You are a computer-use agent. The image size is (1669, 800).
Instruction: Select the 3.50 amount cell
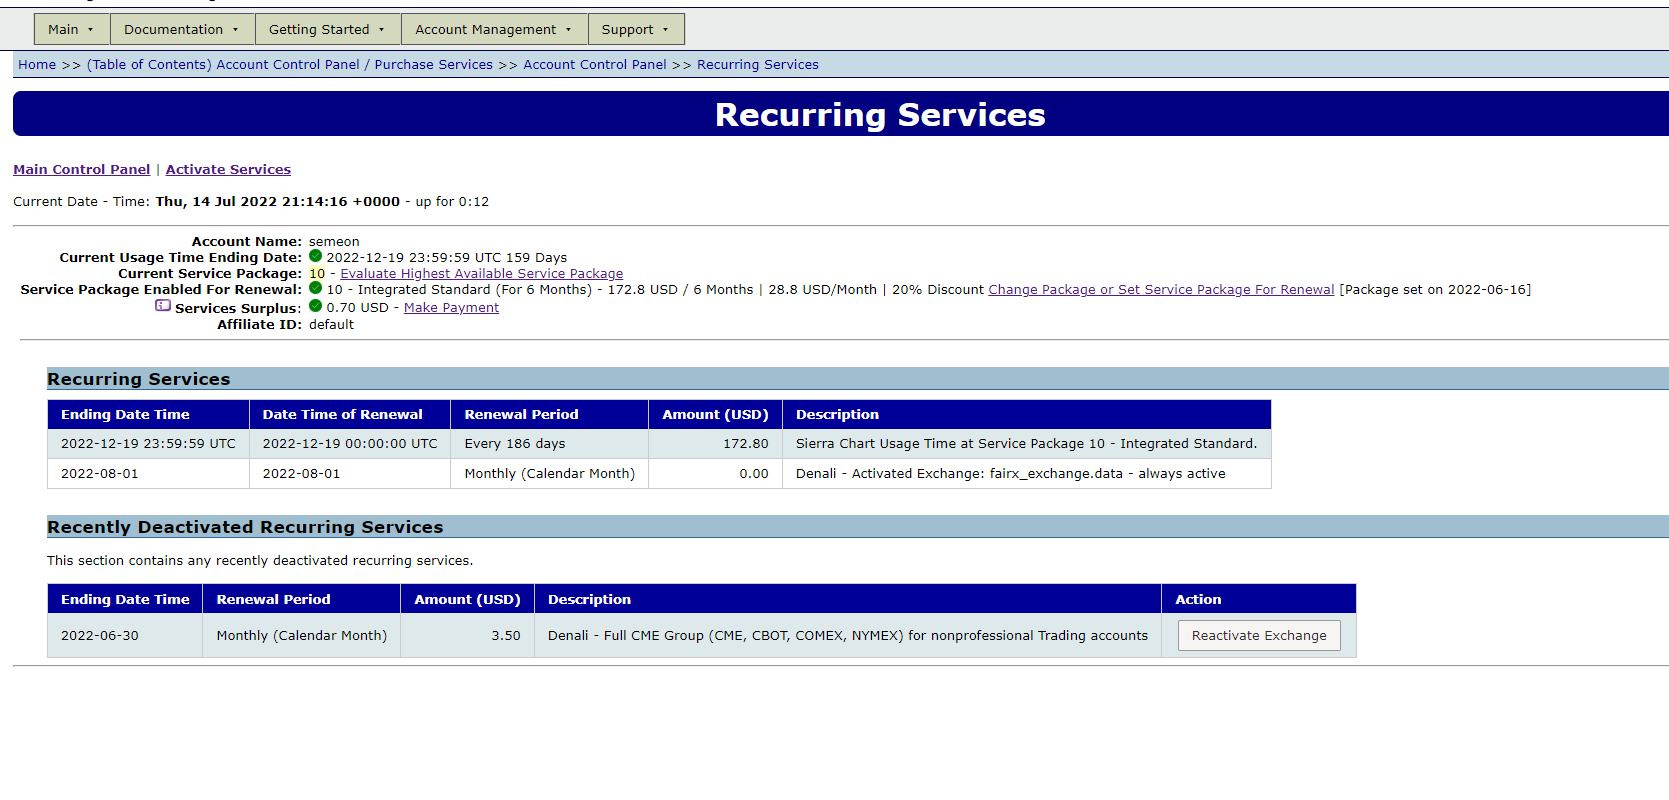coord(468,636)
